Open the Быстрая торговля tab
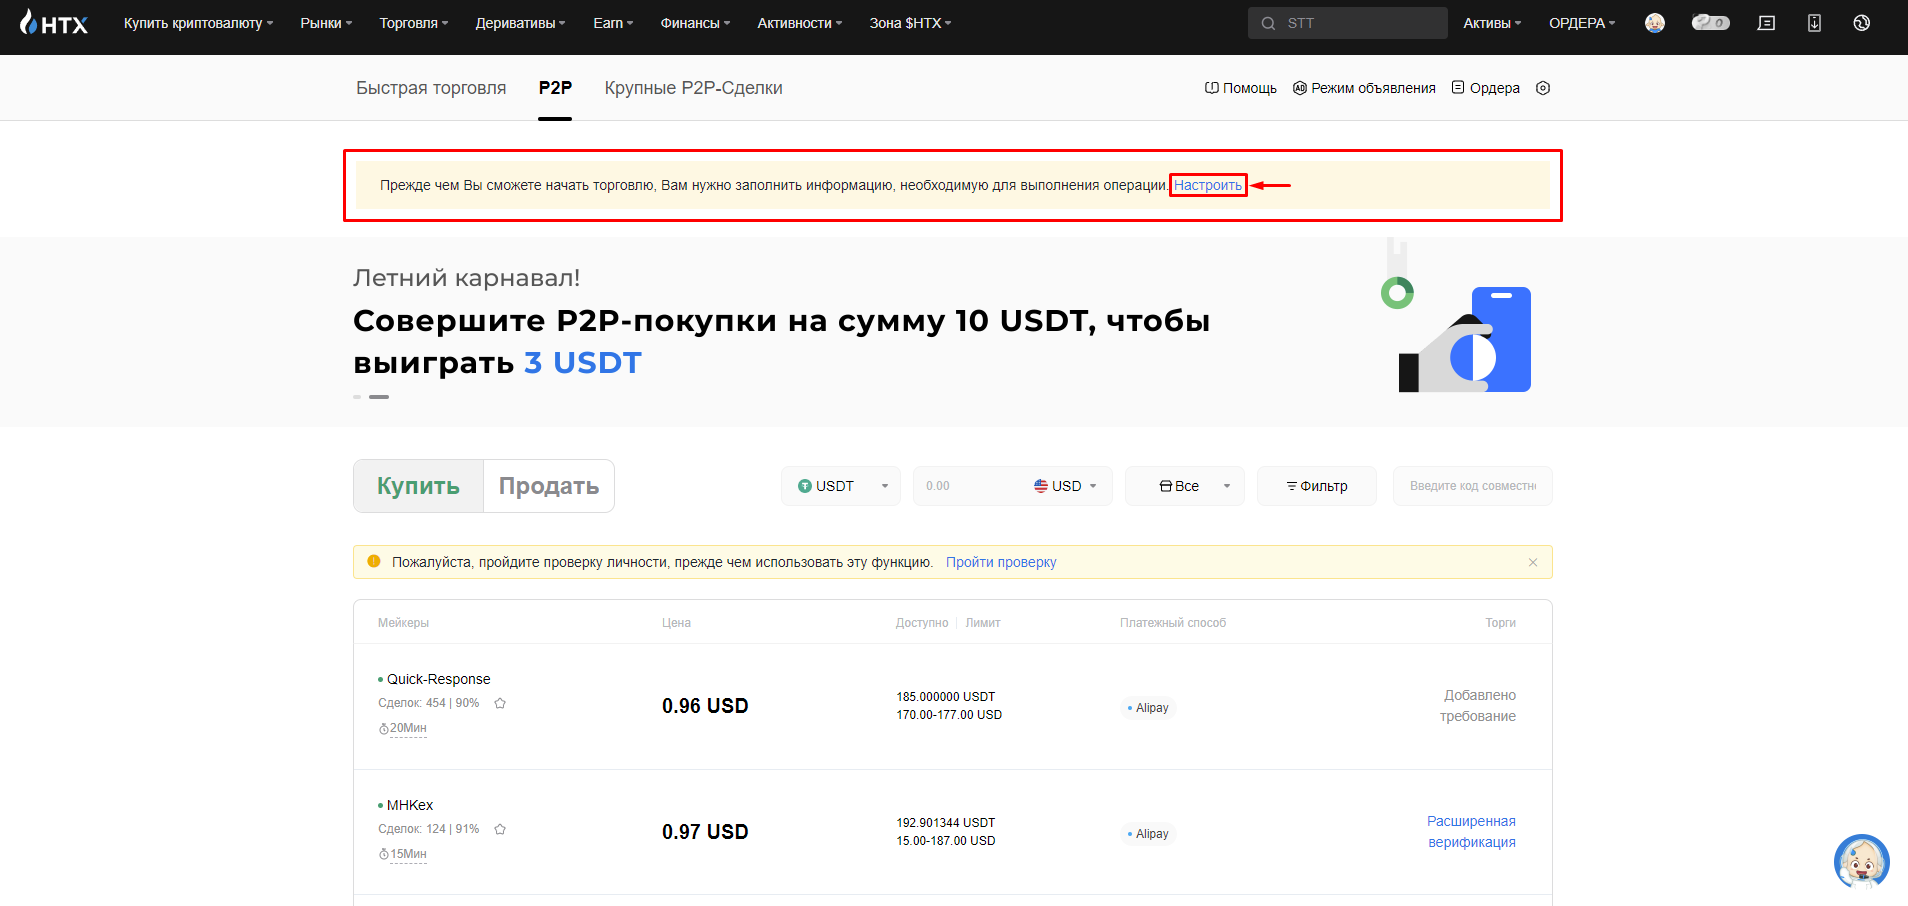 pos(431,88)
